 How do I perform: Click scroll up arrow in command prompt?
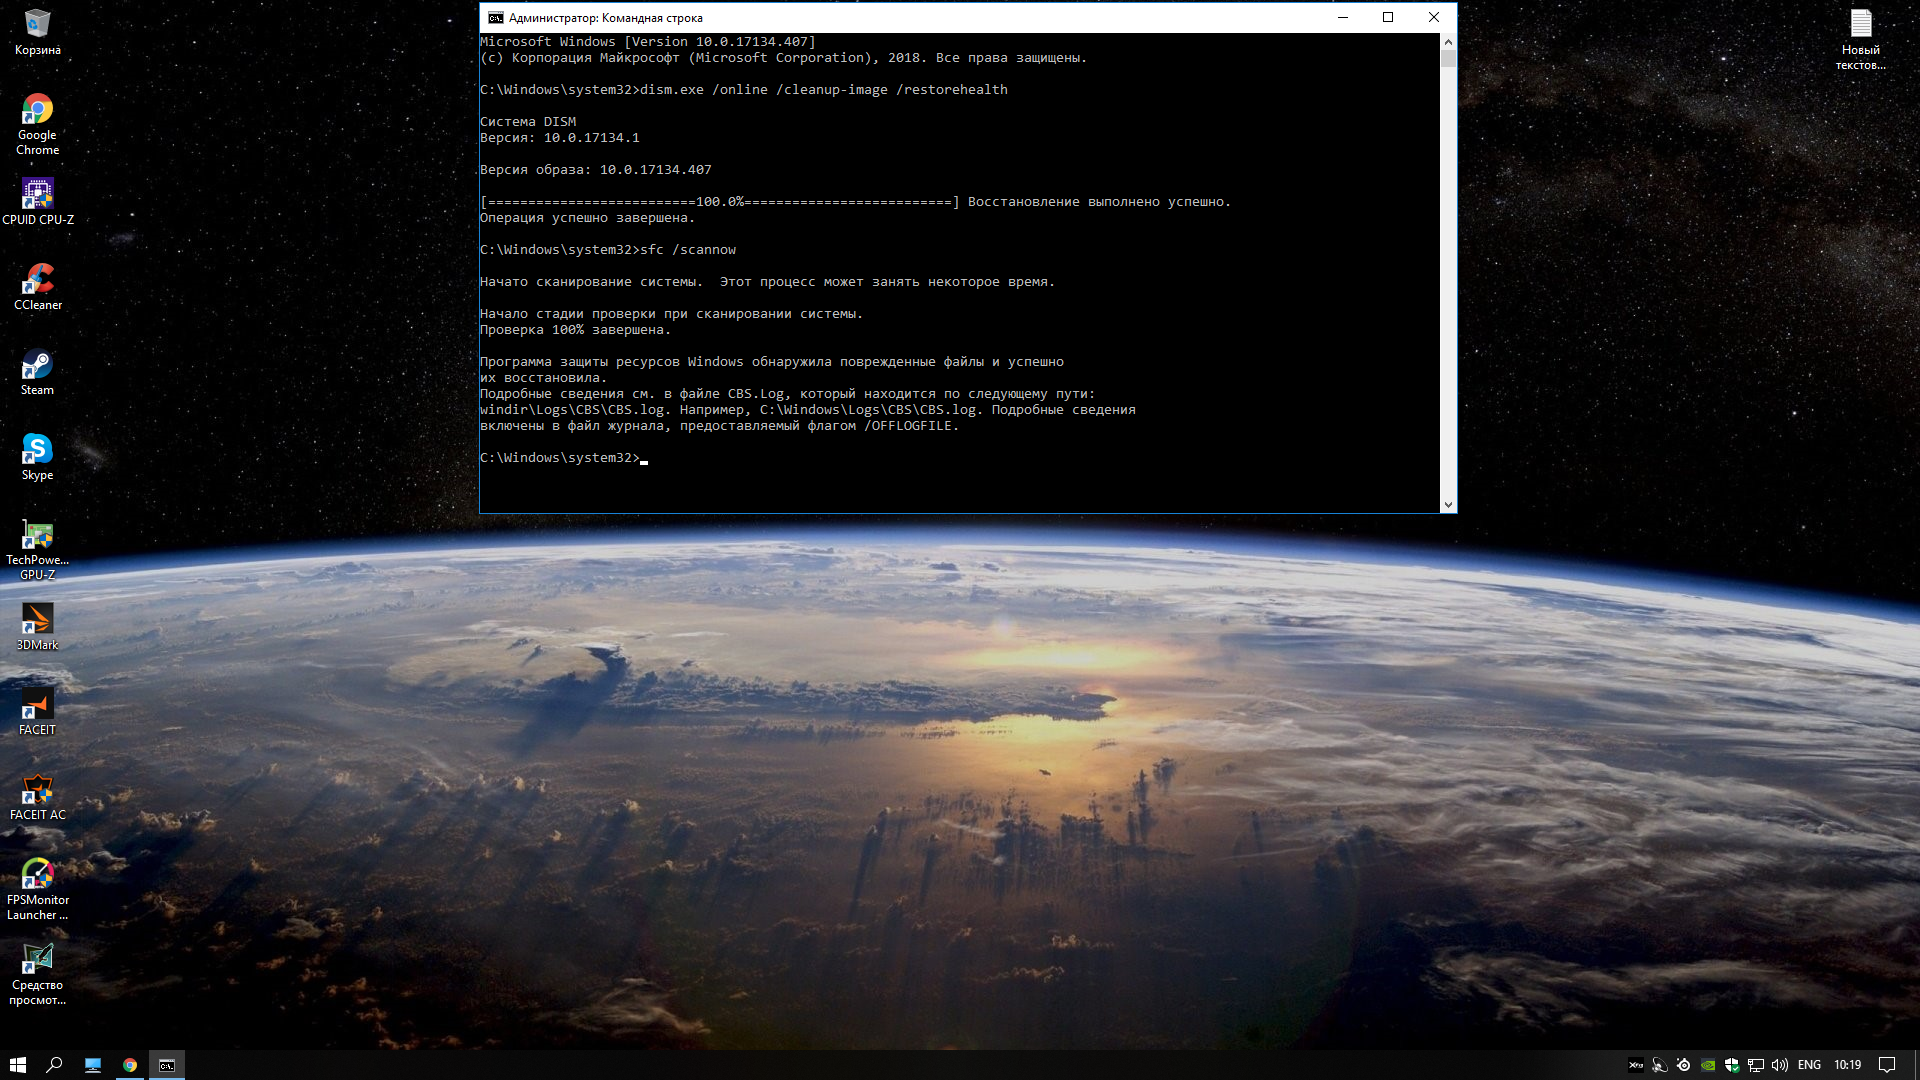(1448, 42)
